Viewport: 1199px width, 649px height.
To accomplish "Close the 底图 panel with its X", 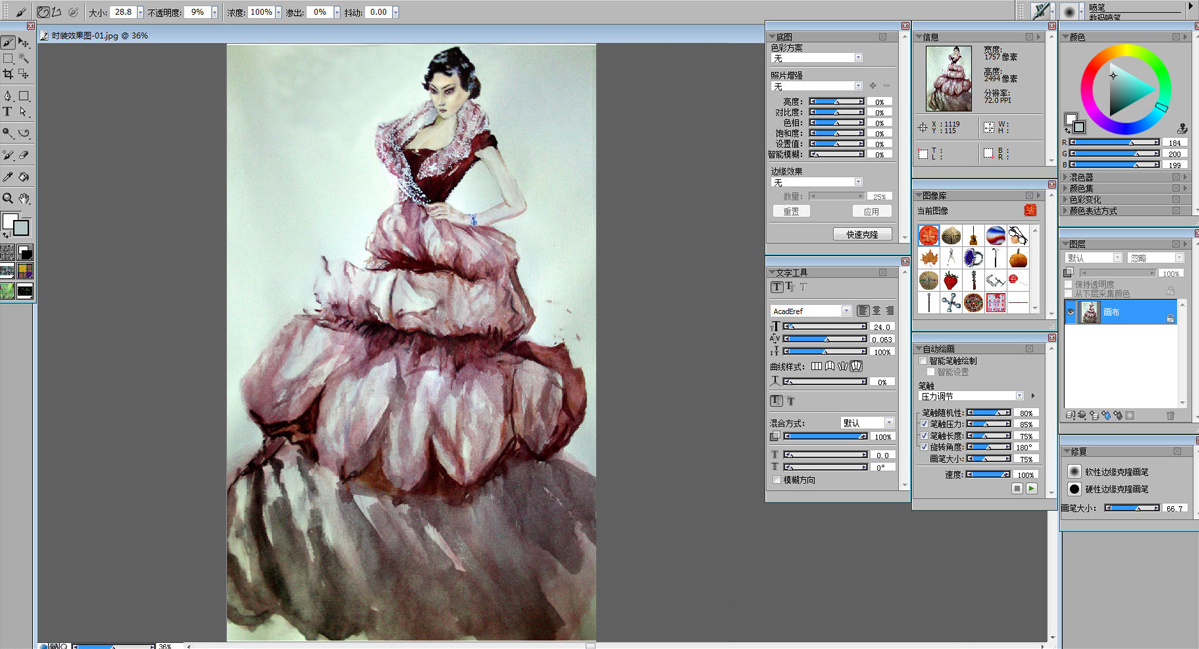I will [x=882, y=37].
